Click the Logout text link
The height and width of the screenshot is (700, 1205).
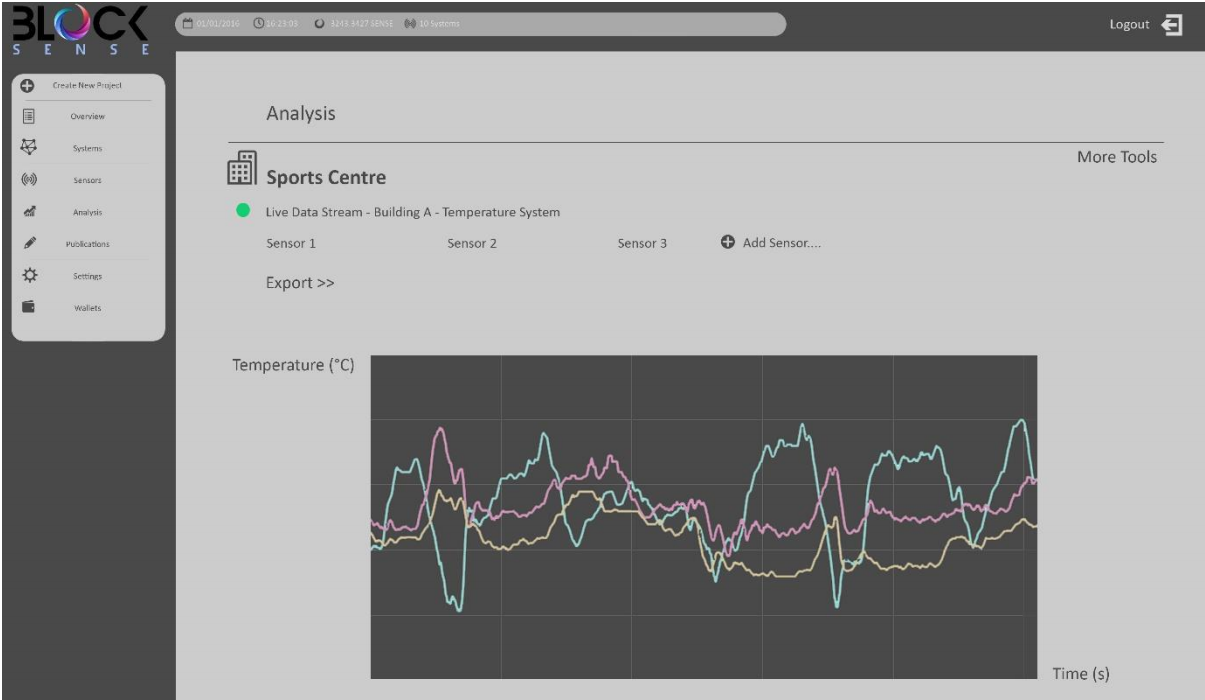point(1129,25)
